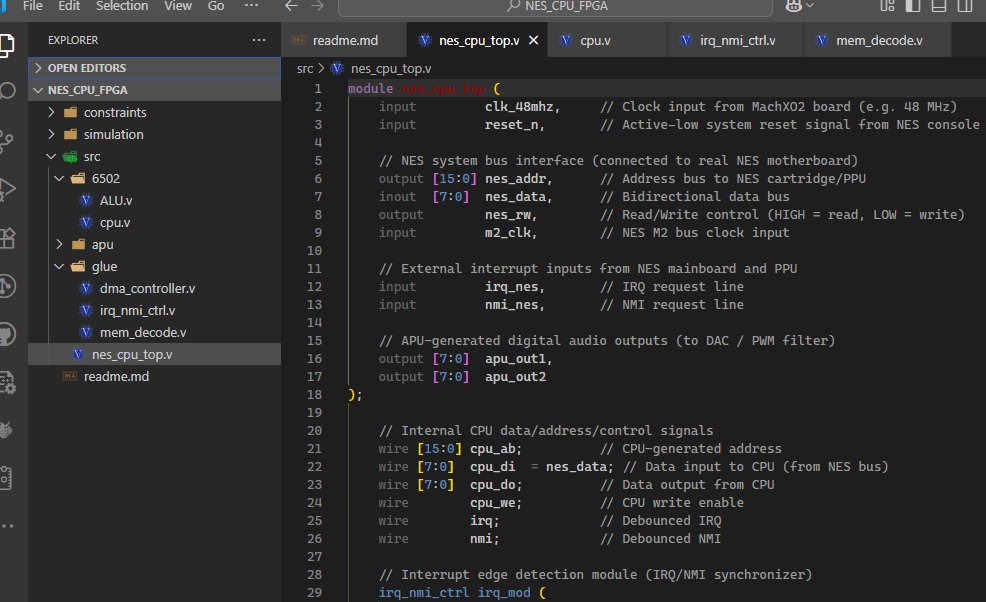The height and width of the screenshot is (602, 986).
Task: Click the module keyword on line 1
Action: point(370,89)
